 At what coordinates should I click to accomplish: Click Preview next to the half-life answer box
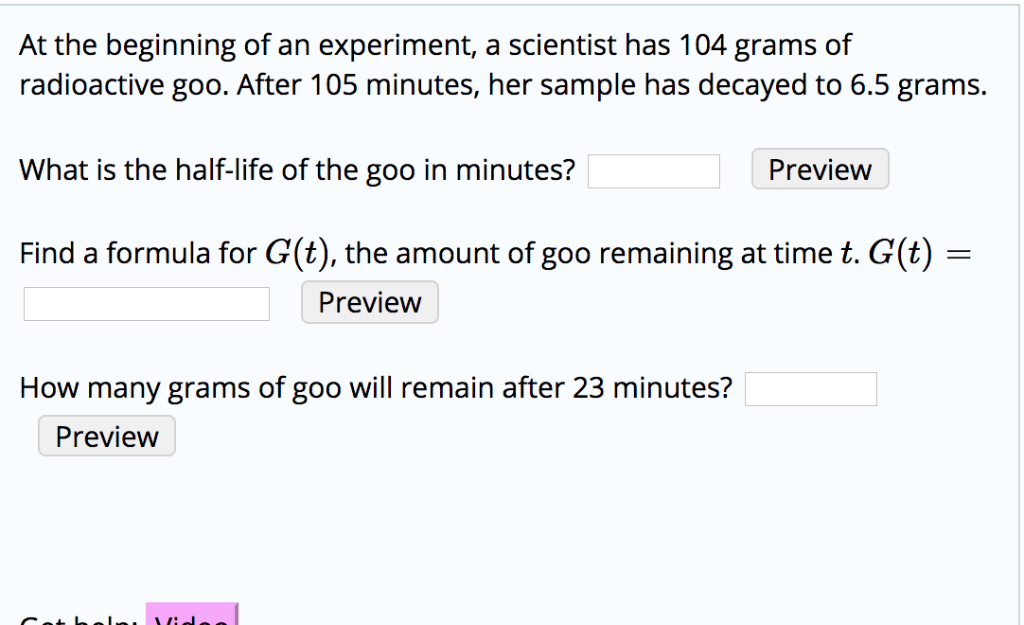pos(819,169)
